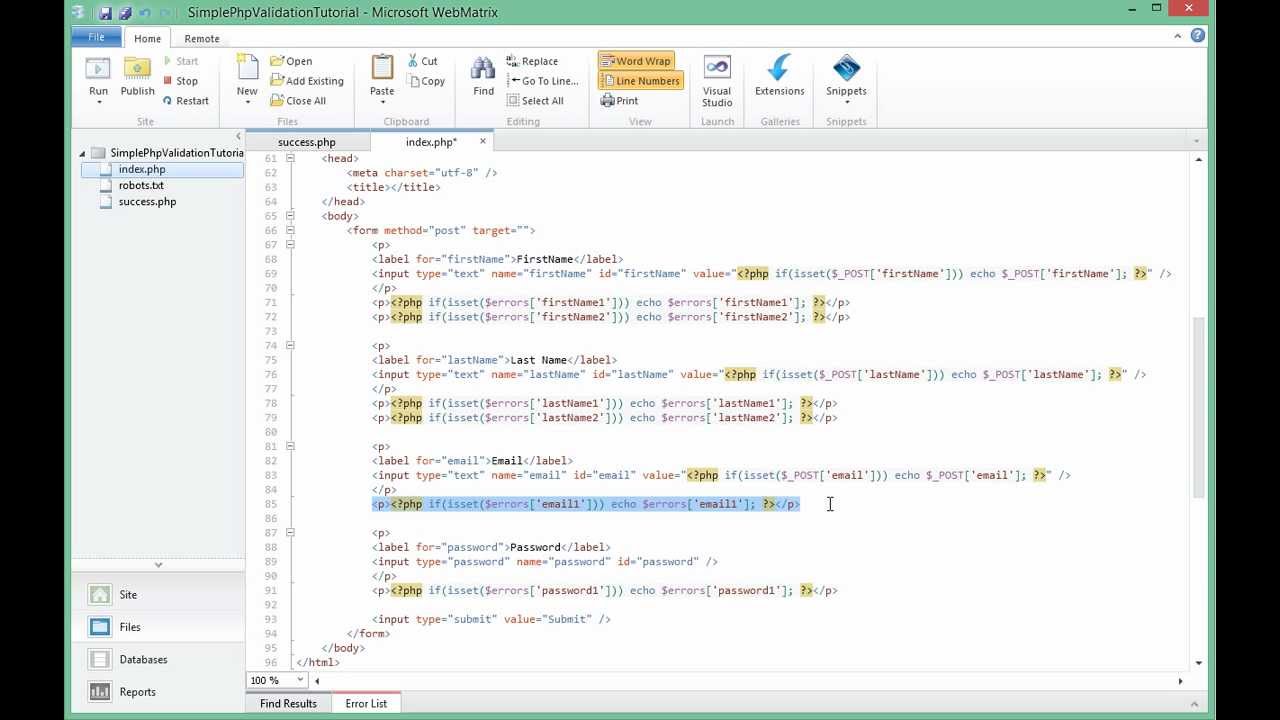Open the Run dropdown arrow

point(98,102)
